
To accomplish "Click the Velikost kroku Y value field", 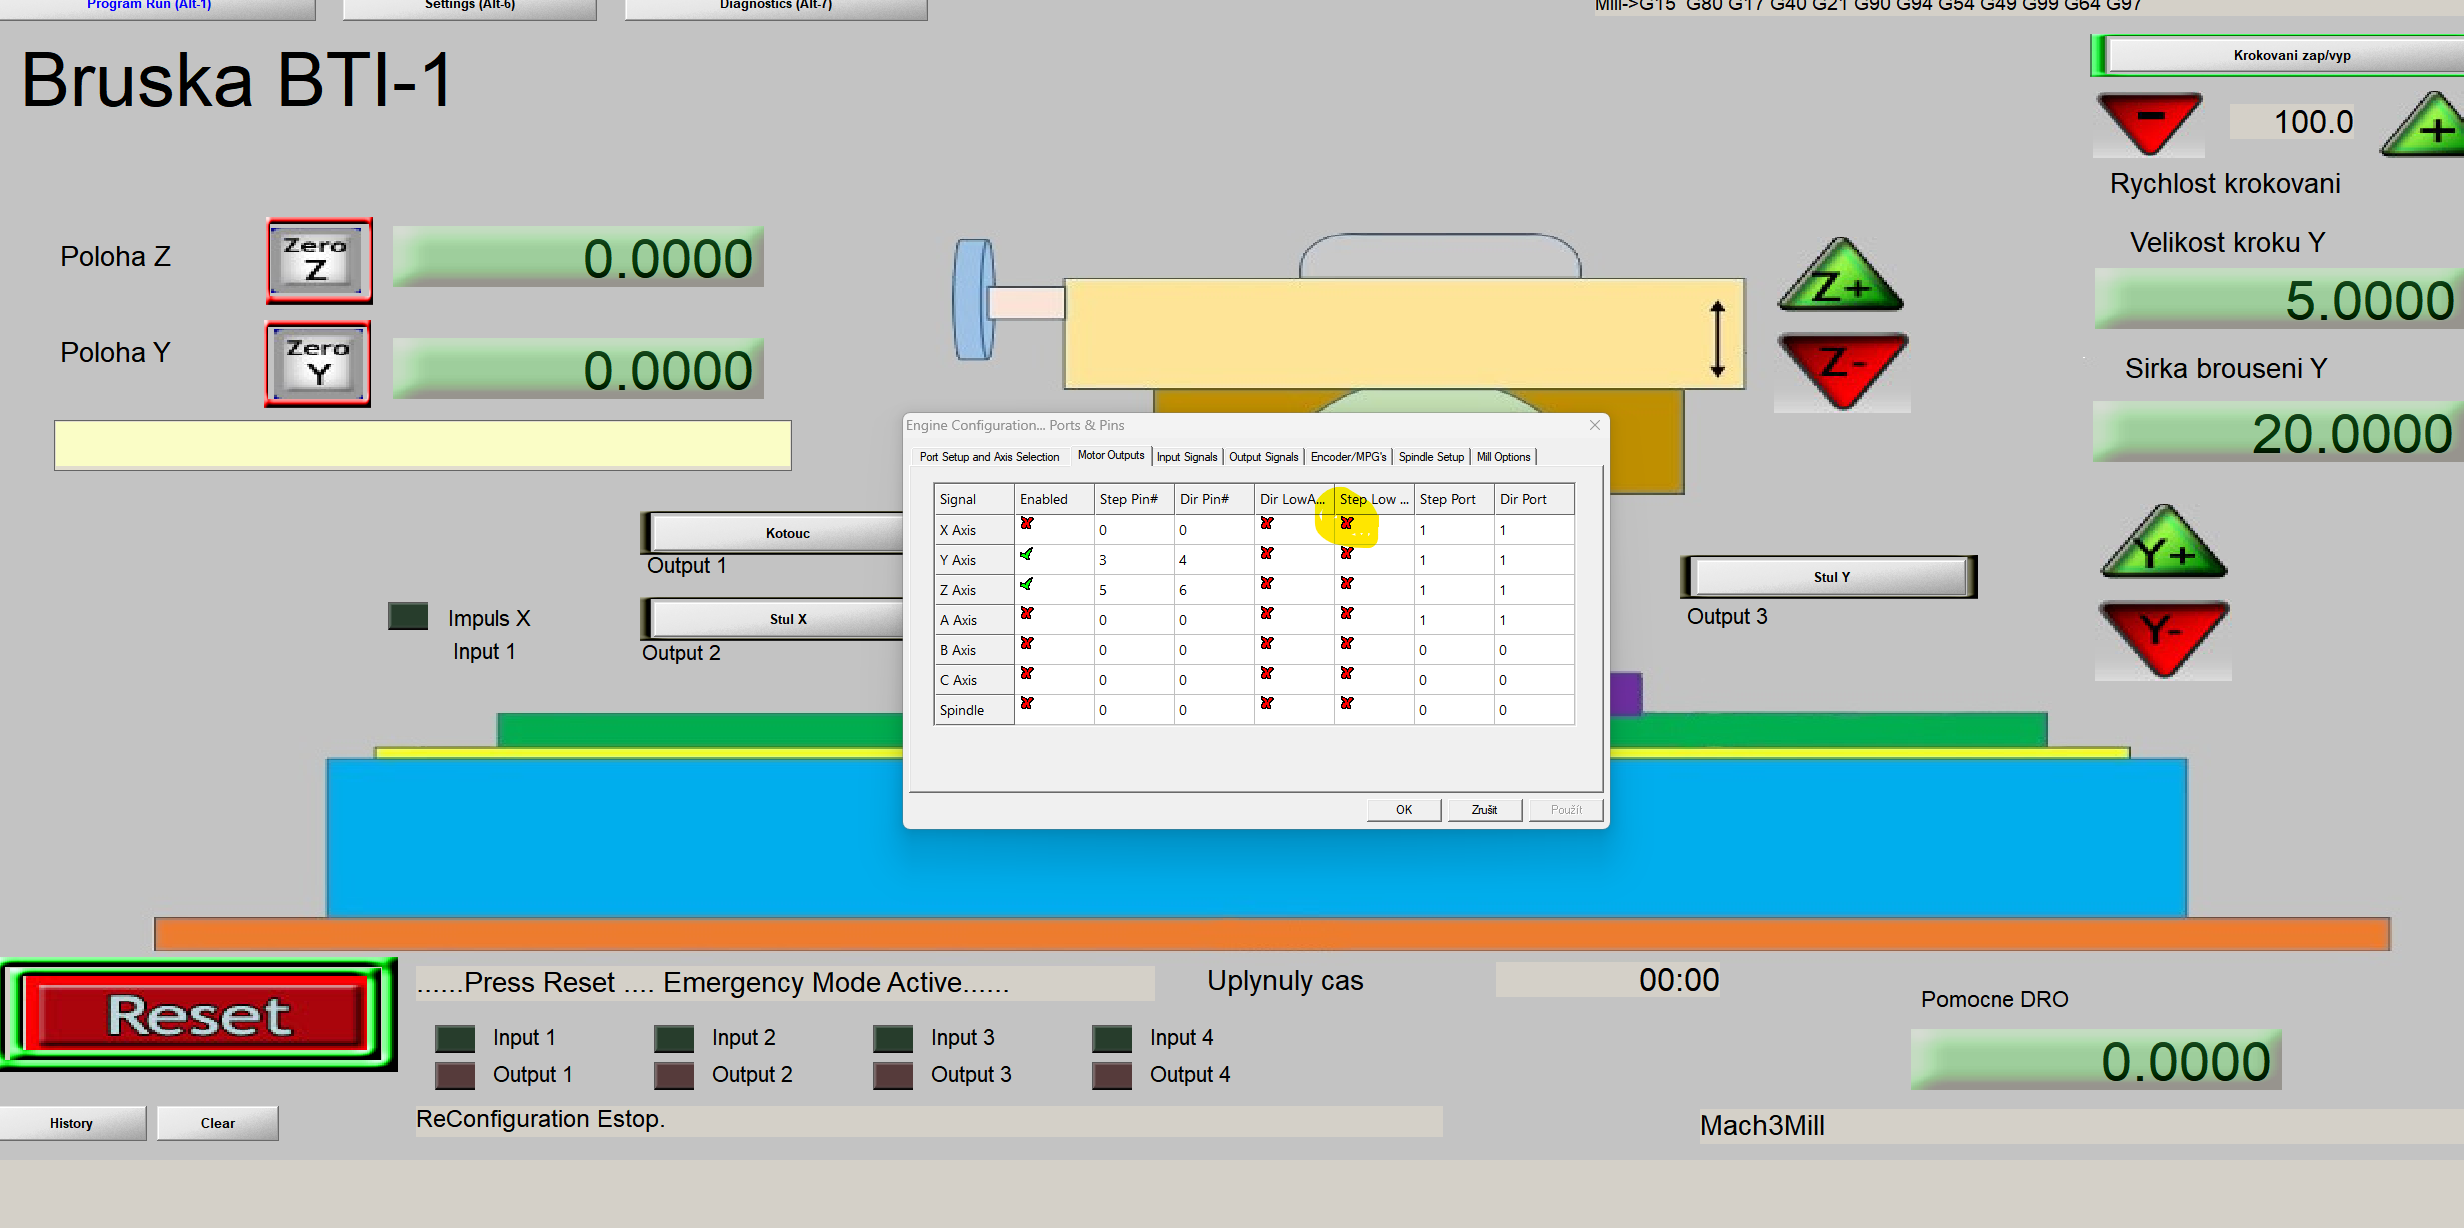I will [x=2278, y=300].
